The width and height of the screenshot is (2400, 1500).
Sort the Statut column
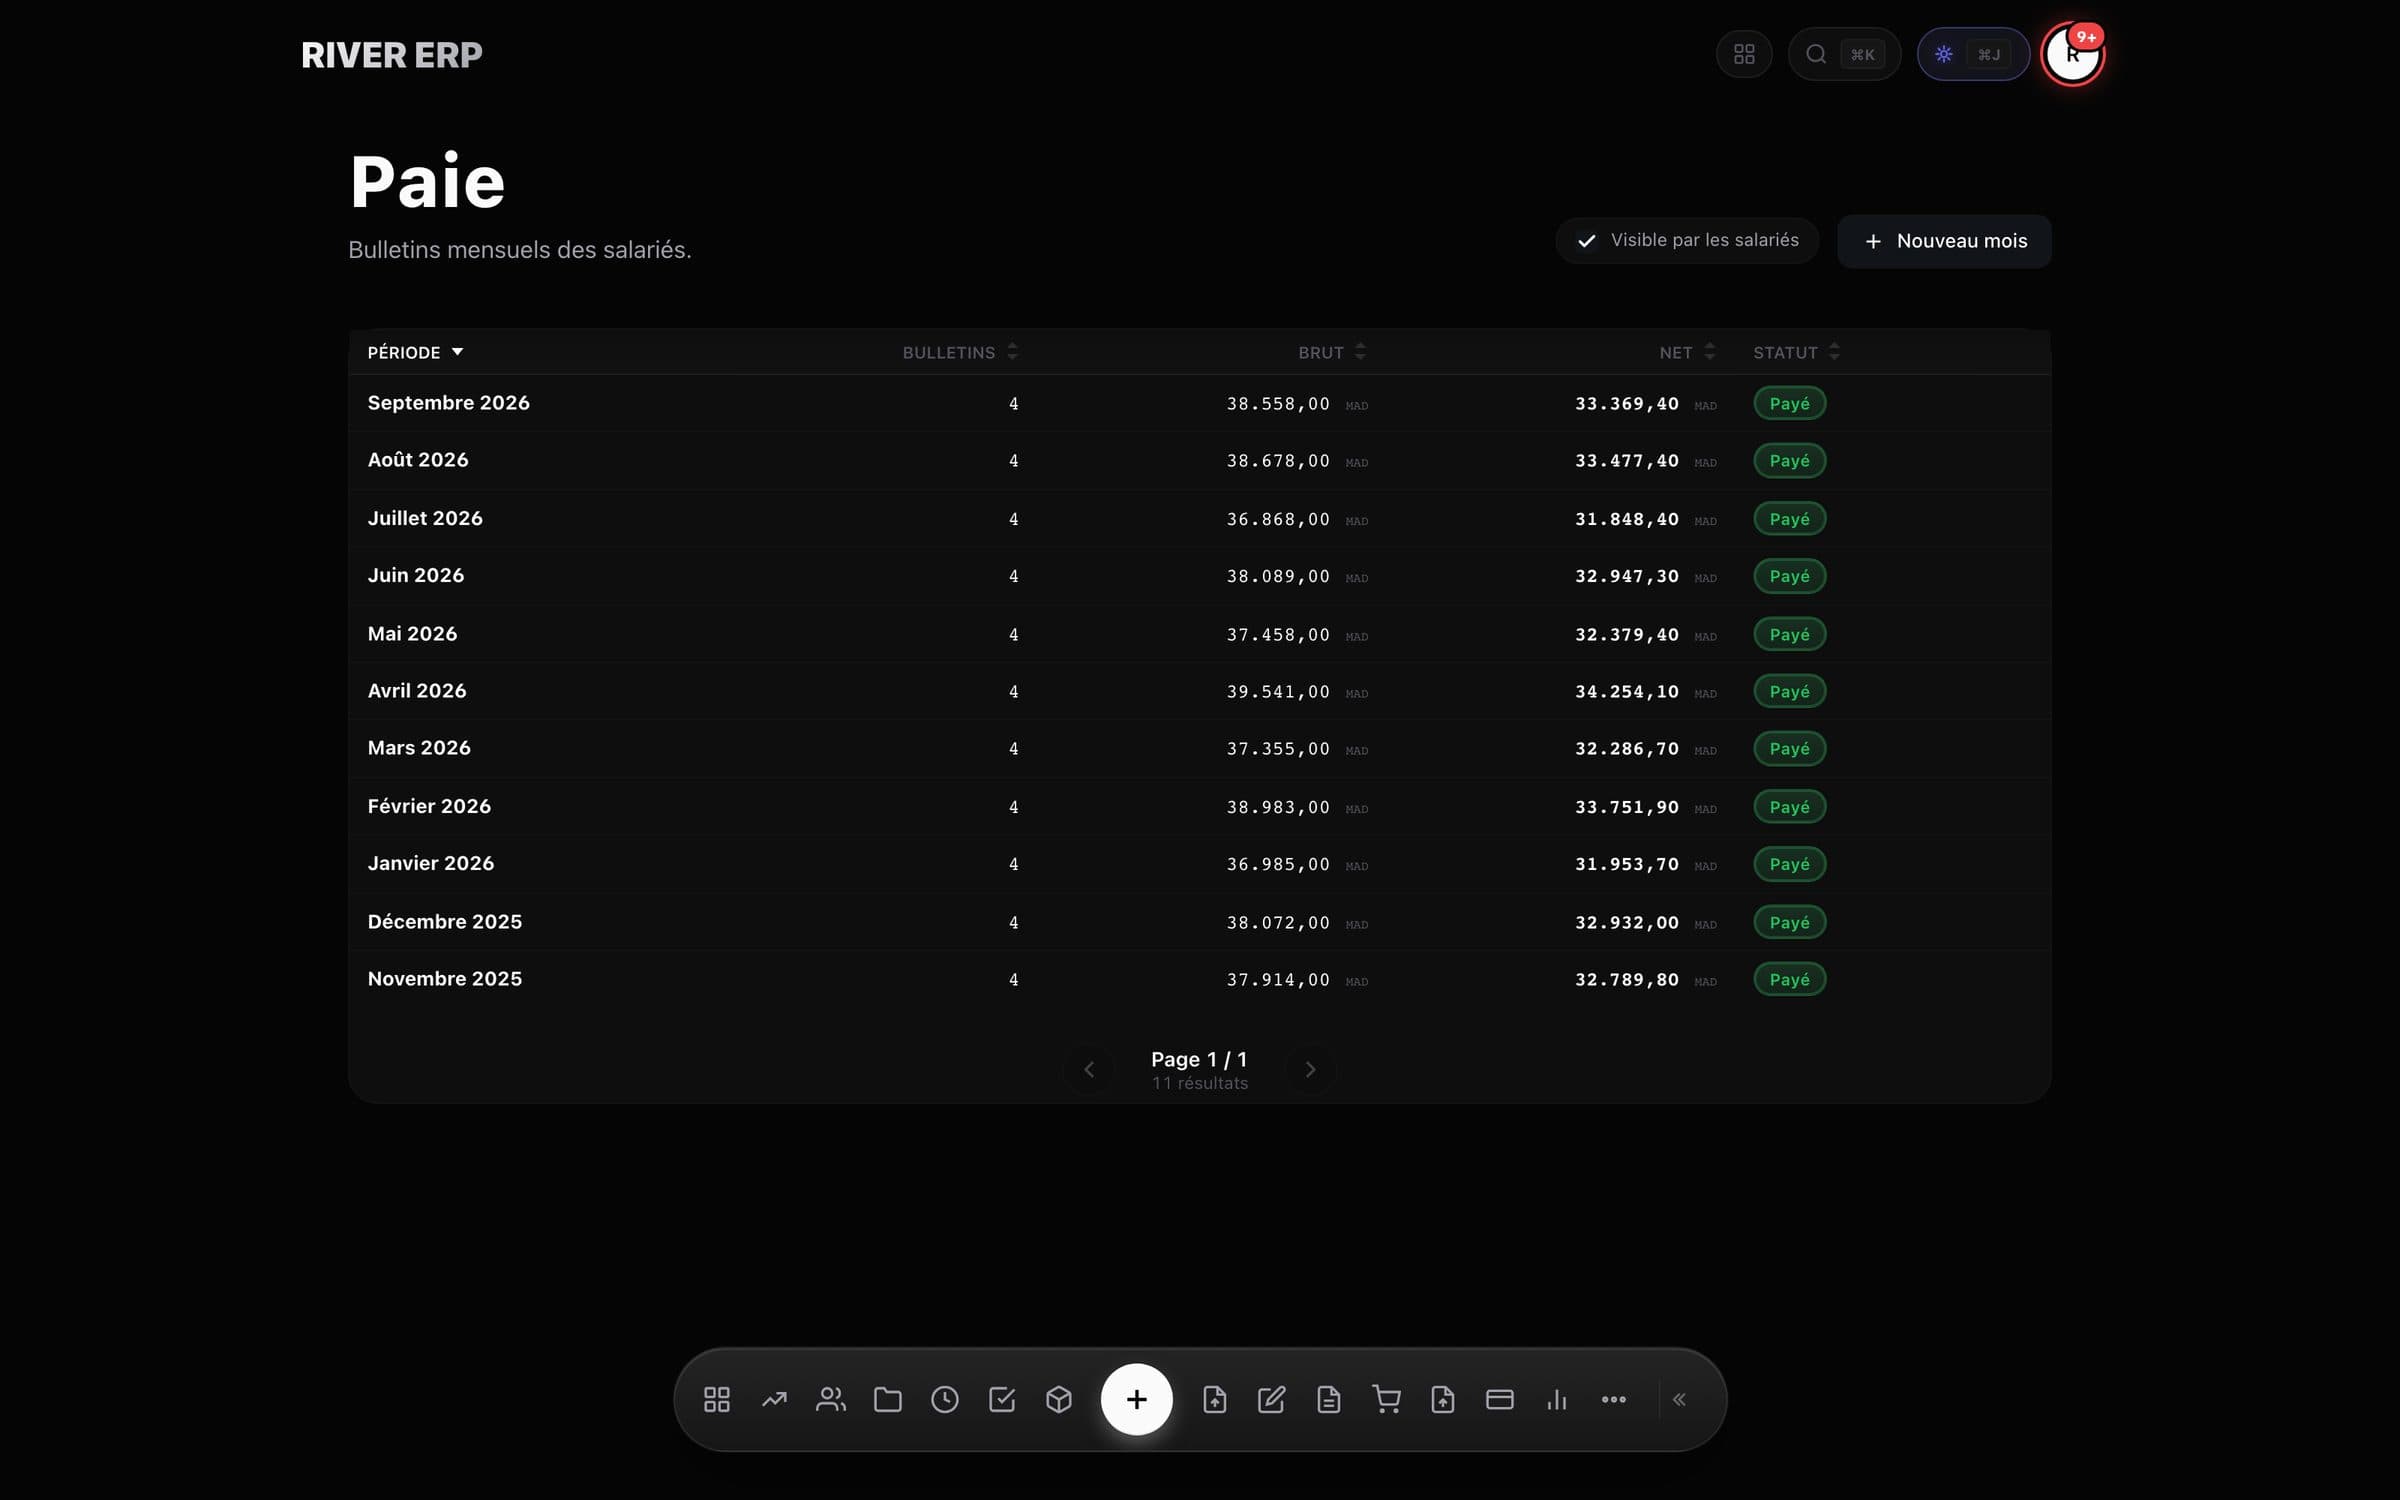coord(1796,352)
